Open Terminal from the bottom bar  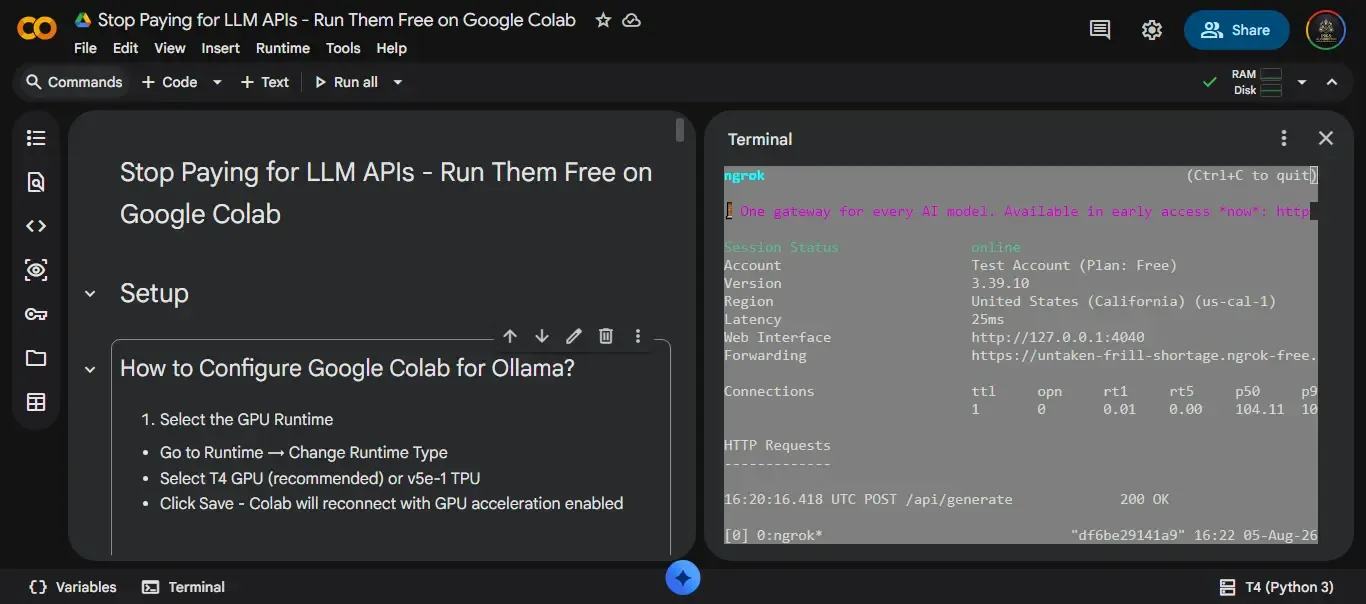click(x=183, y=587)
